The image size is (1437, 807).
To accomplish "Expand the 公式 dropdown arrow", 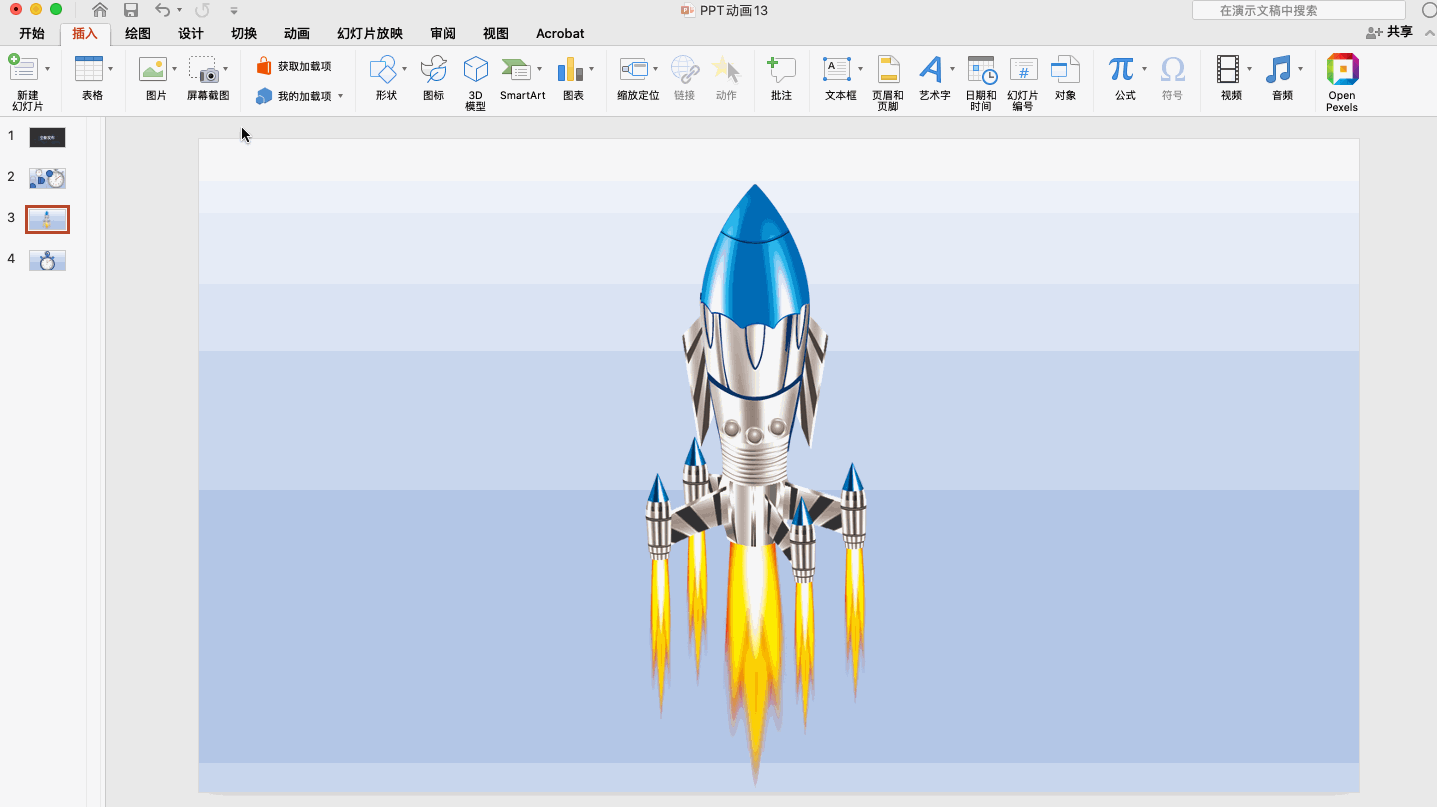I will point(1144,69).
